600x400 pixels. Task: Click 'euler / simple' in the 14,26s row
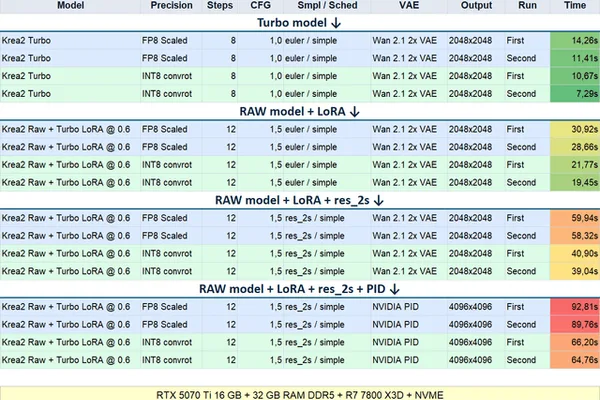[311, 41]
